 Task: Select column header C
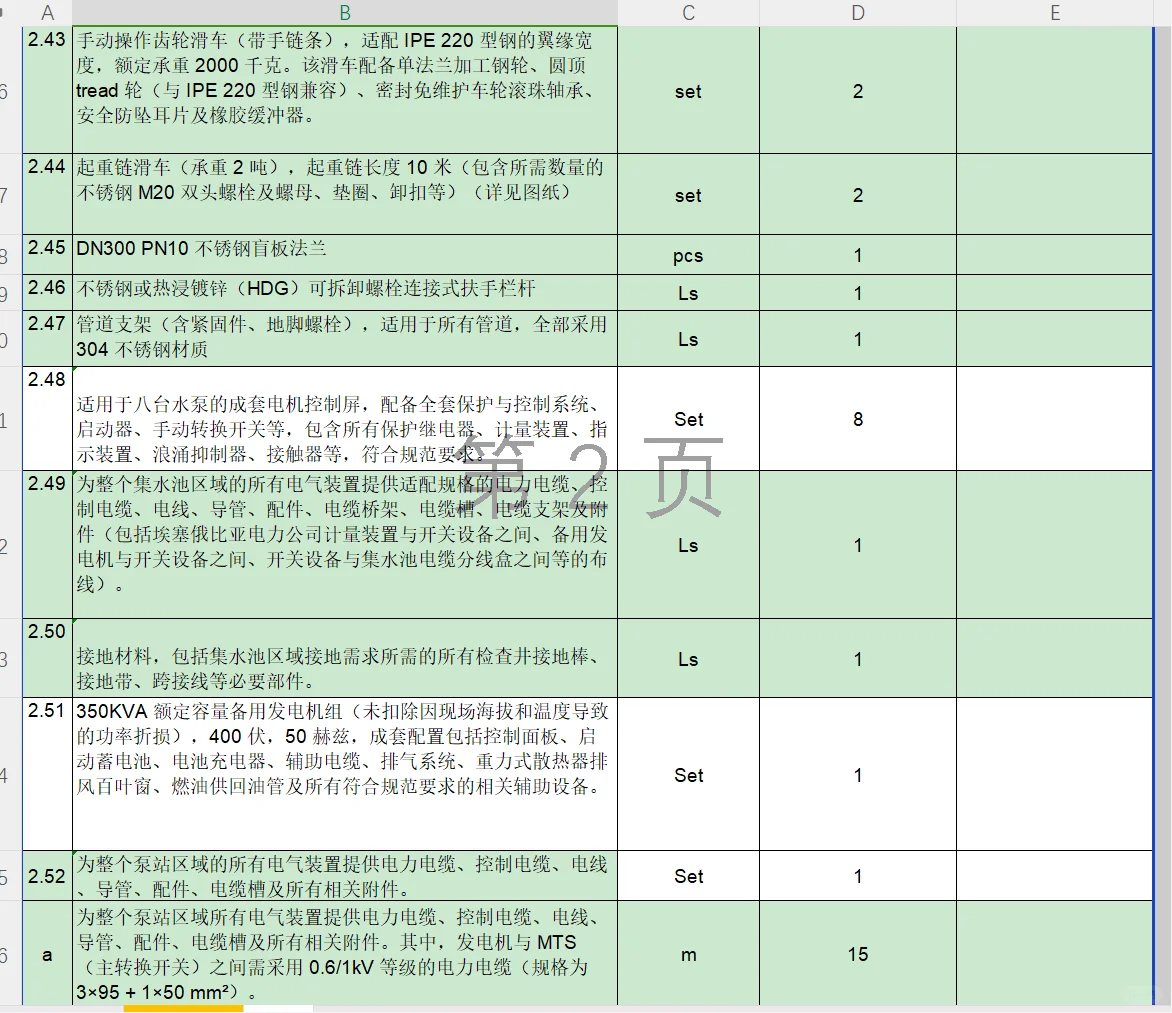pos(688,13)
